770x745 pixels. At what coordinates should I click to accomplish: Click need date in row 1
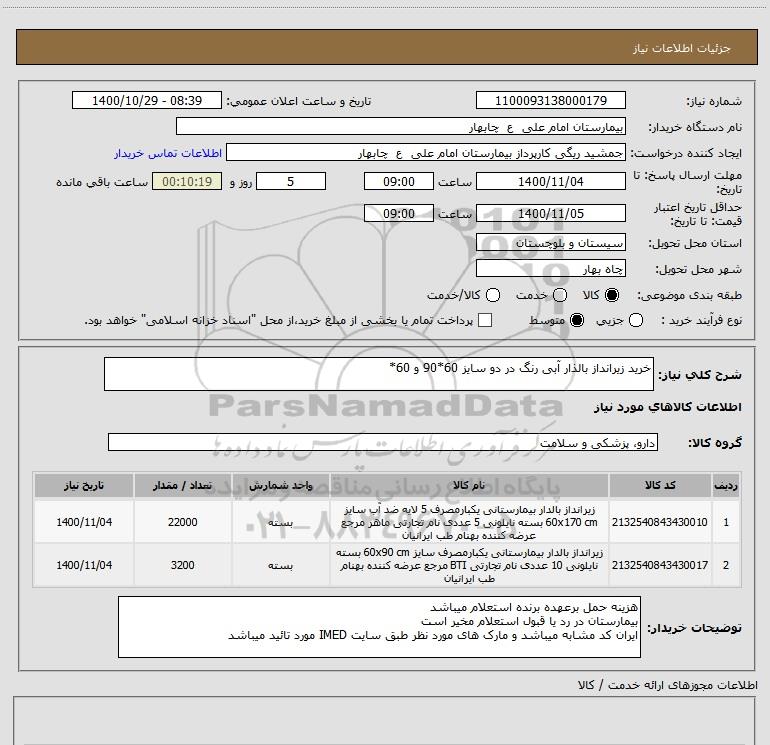(84, 522)
